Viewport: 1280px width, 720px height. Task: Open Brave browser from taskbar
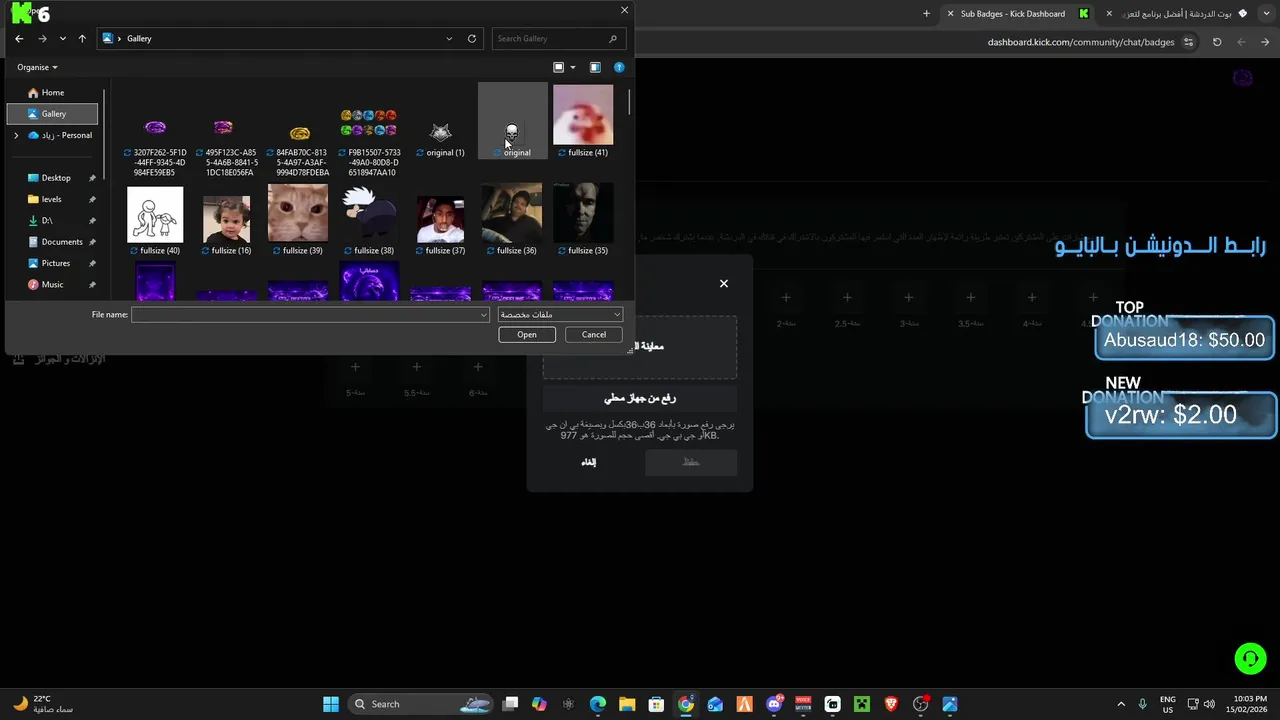891,704
